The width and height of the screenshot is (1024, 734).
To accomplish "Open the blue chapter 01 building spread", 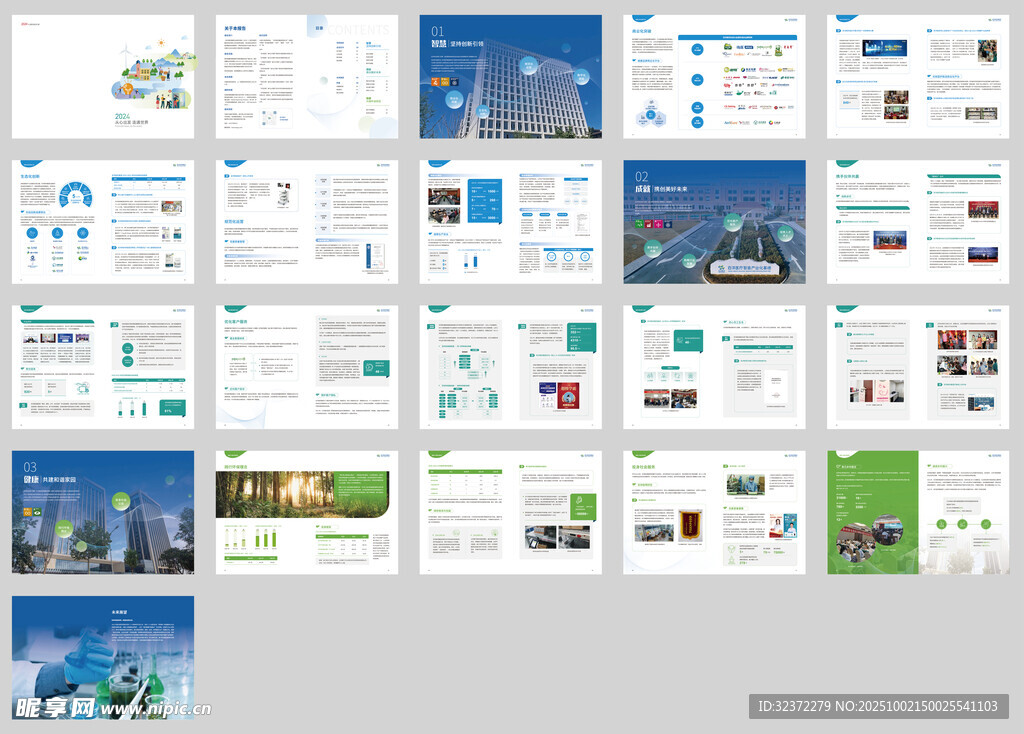I will click(510, 76).
